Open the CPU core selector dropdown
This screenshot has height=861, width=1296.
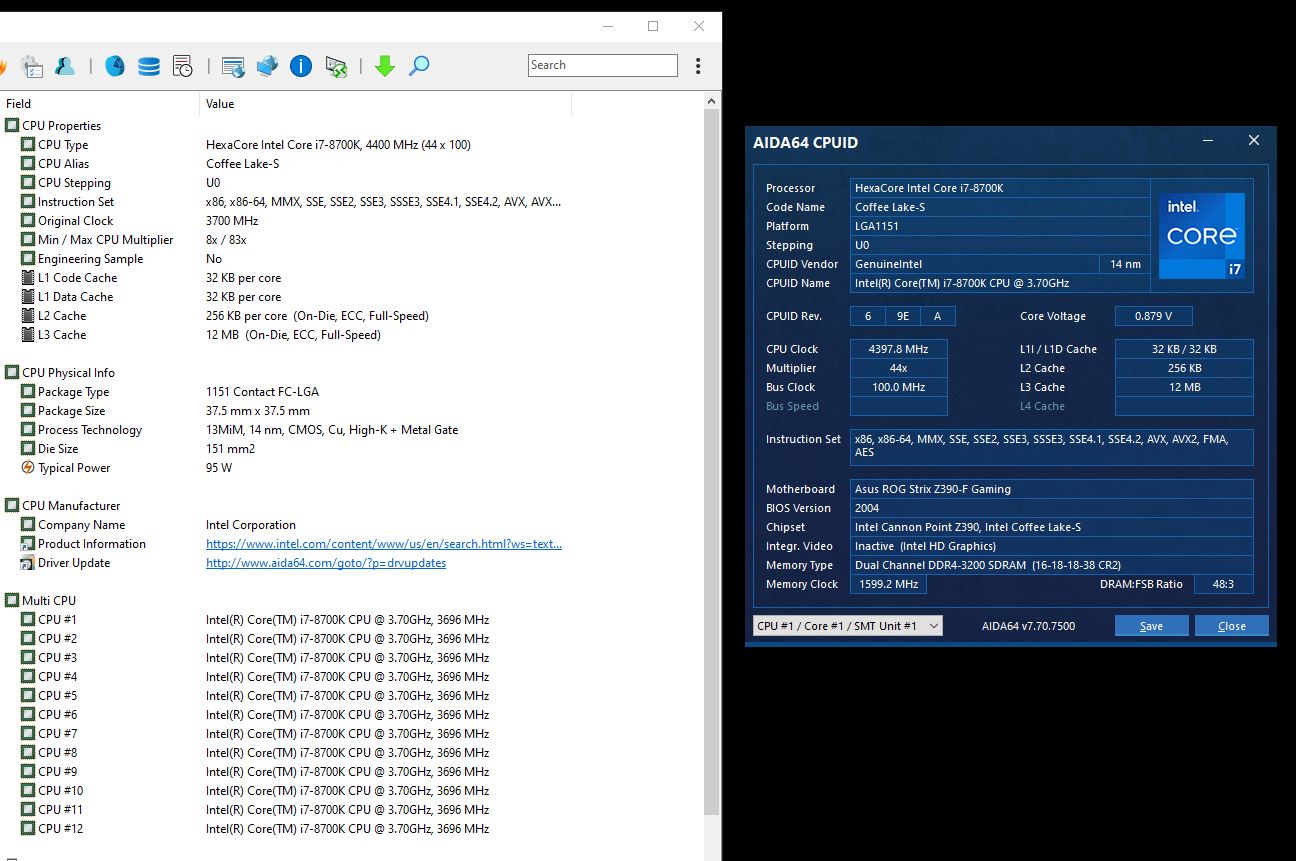tap(847, 626)
